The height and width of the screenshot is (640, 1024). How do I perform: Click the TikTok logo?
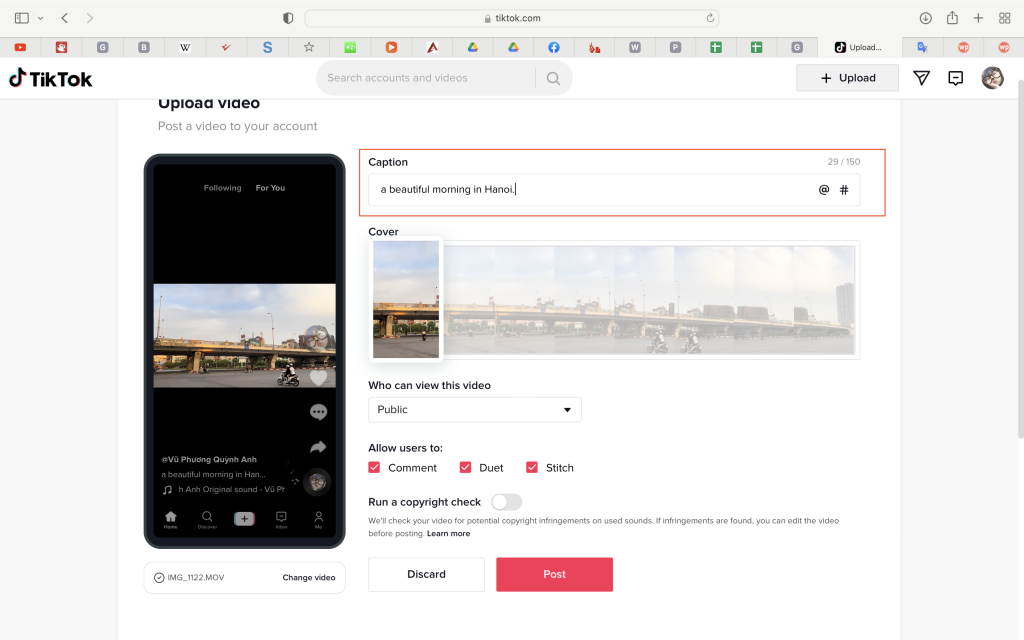(50, 78)
